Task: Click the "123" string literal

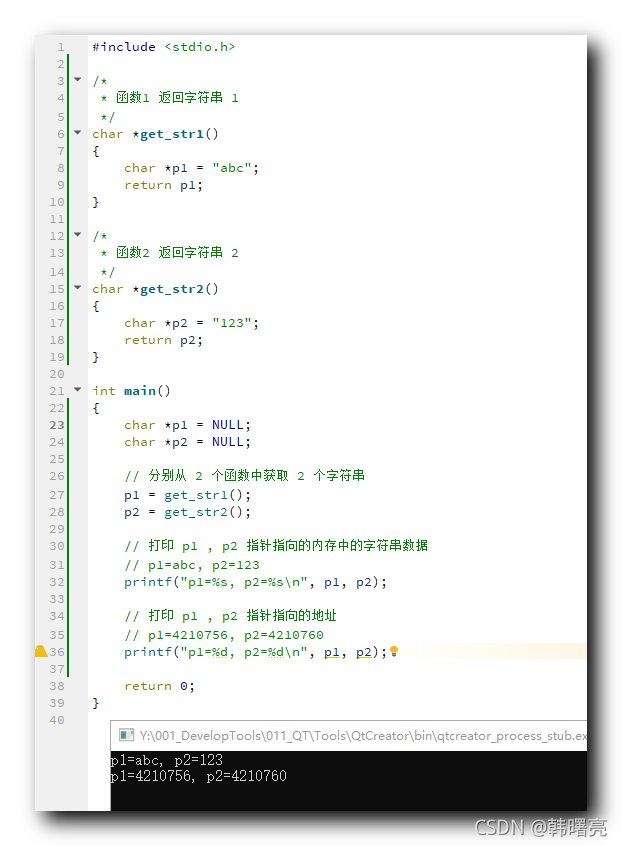Action: (x=232, y=323)
